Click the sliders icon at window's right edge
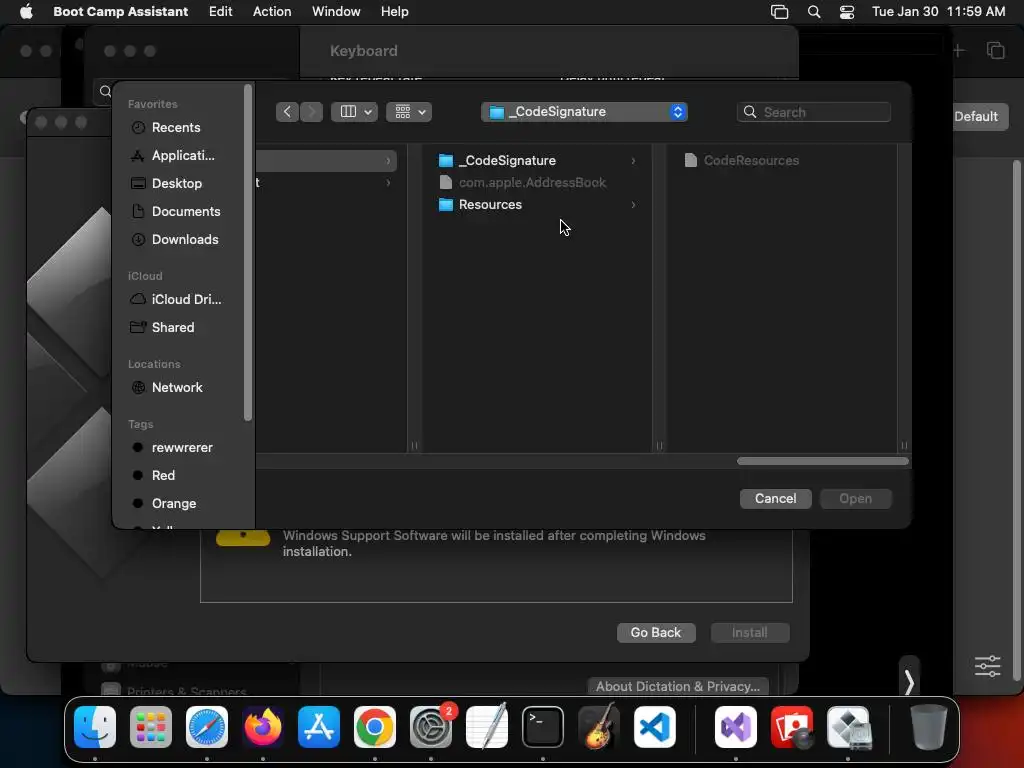The image size is (1024, 768). [987, 666]
